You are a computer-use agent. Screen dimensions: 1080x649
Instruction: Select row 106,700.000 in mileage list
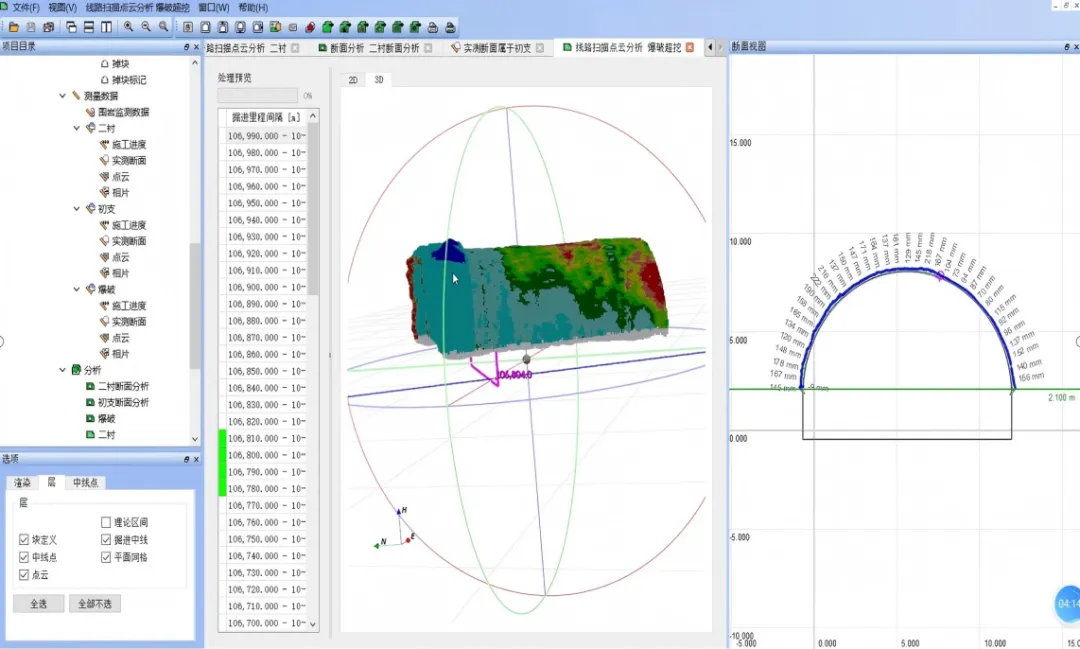pyautogui.click(x=266, y=623)
